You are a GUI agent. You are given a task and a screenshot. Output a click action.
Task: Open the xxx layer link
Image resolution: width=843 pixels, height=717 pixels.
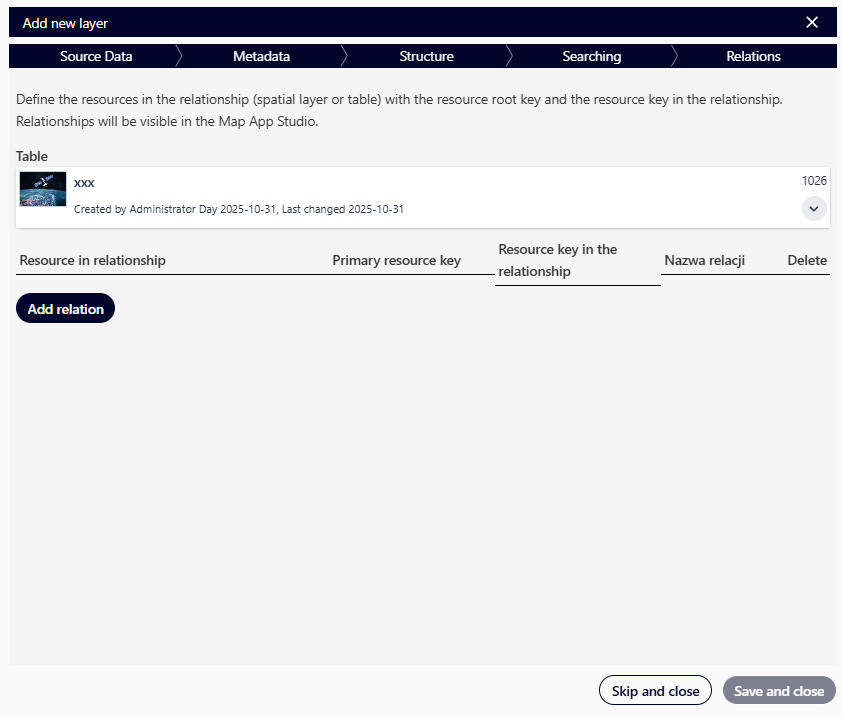(84, 182)
